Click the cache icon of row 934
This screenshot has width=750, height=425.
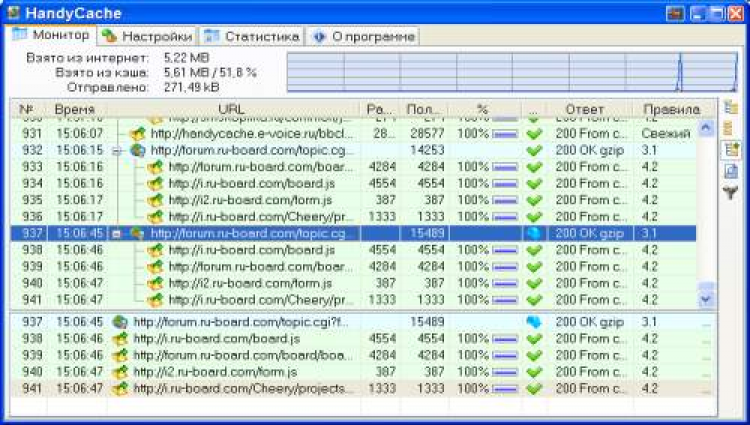coord(155,184)
